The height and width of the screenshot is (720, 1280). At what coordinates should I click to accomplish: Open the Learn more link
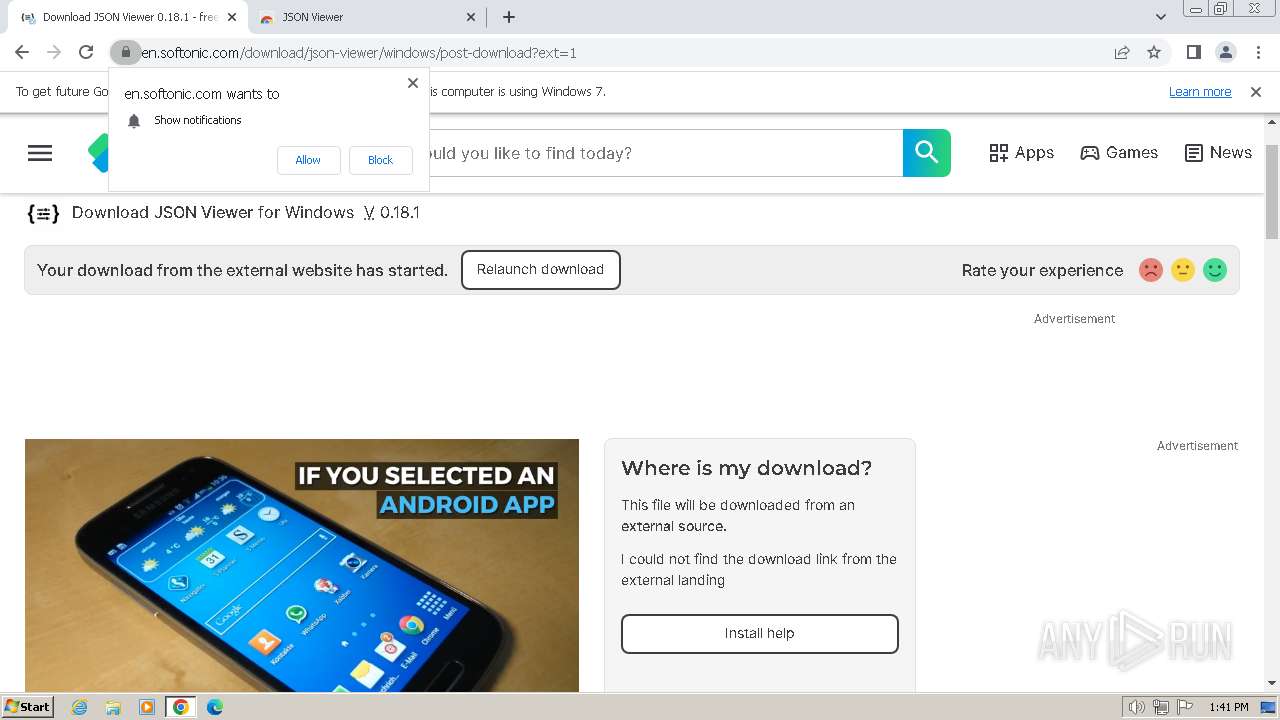pos(1200,92)
